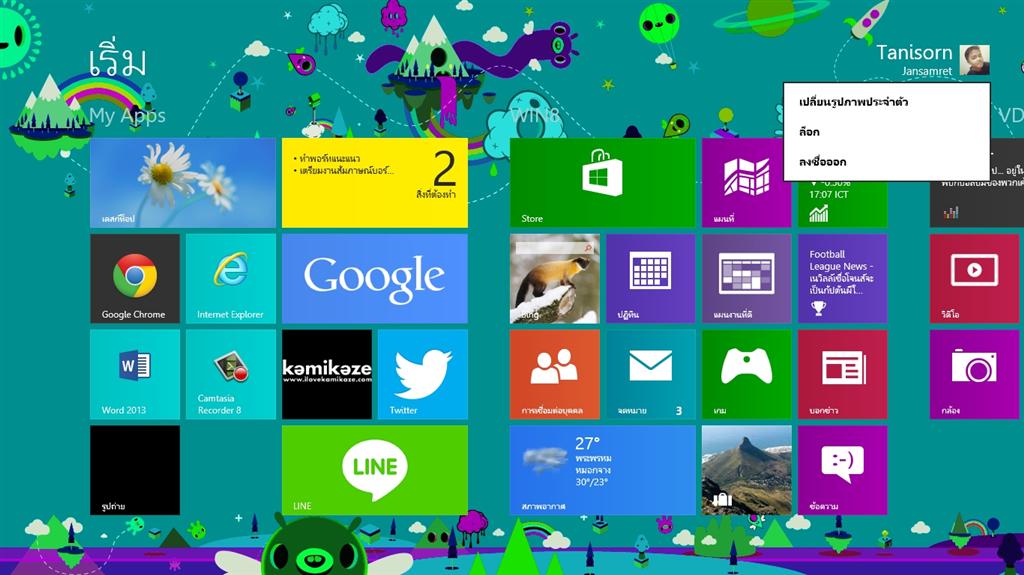The height and width of the screenshot is (575, 1024).
Task: Click the My Apps group heading
Action: pyautogui.click(x=127, y=116)
